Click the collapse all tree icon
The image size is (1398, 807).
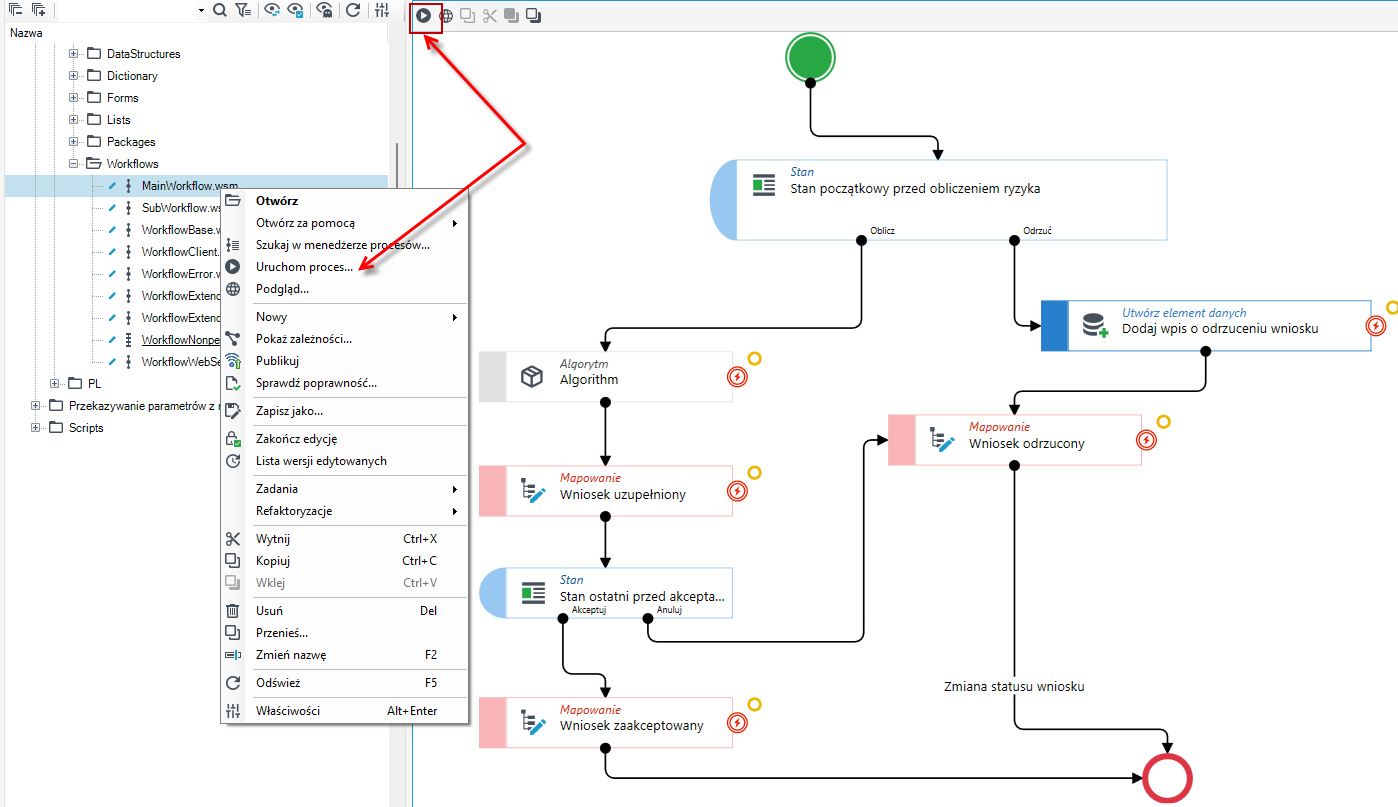coord(16,10)
